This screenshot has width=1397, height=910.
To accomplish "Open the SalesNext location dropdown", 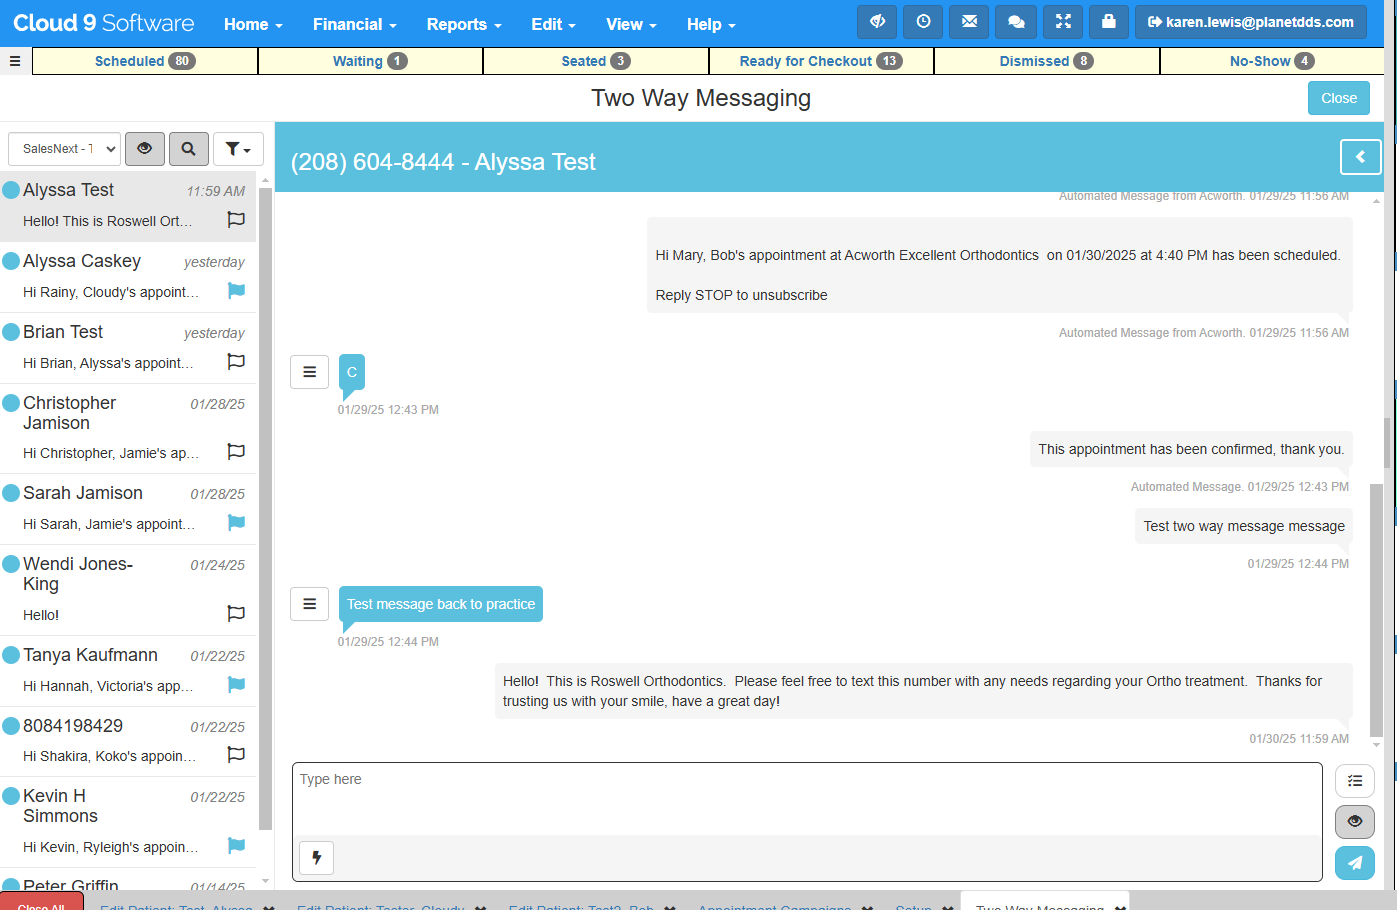I will coord(64,149).
